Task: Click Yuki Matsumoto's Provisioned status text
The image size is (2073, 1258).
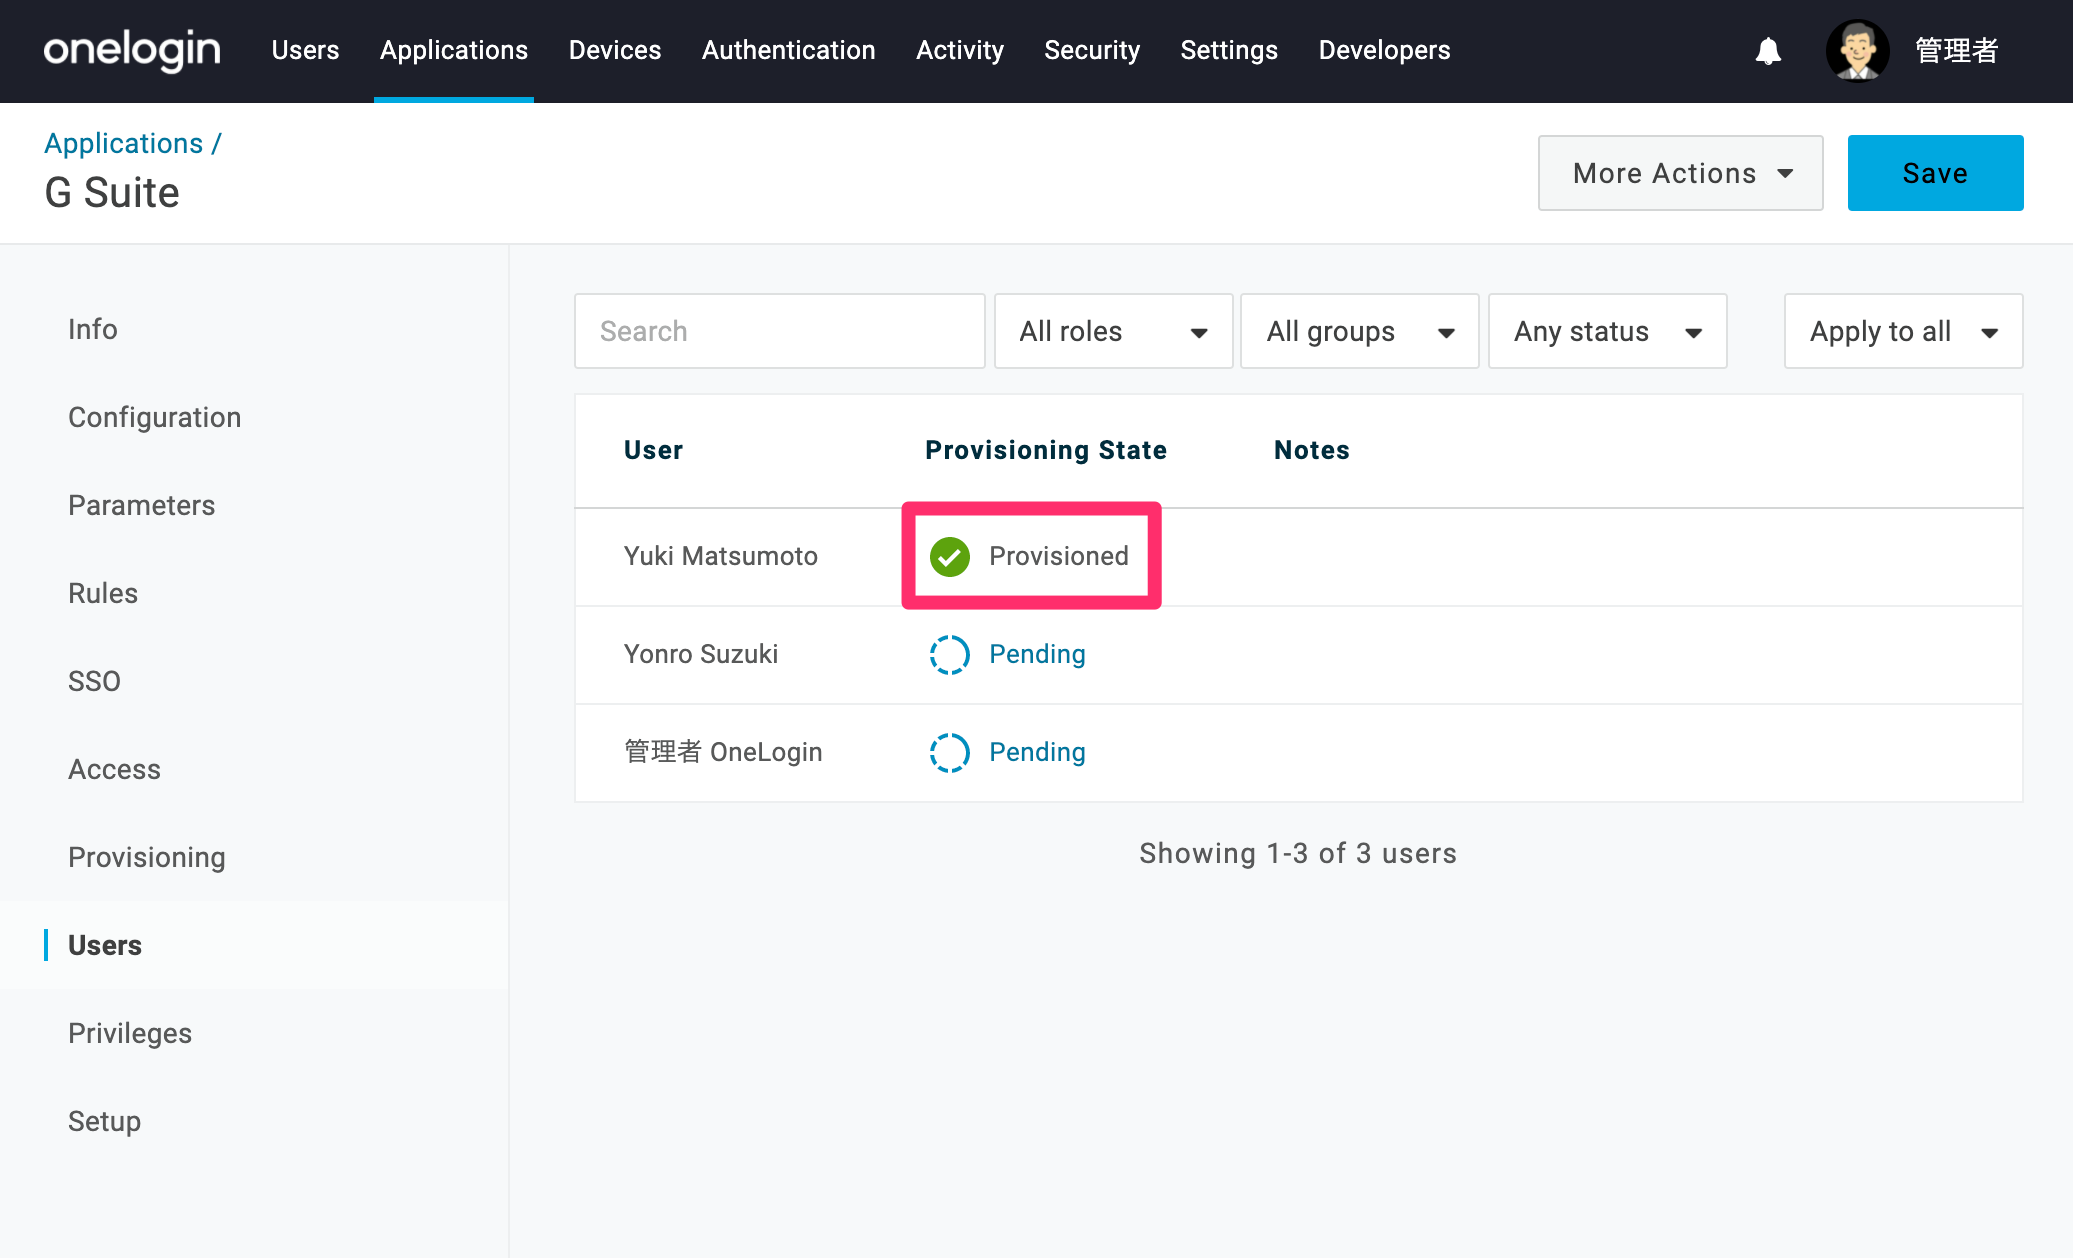Action: point(1059,557)
